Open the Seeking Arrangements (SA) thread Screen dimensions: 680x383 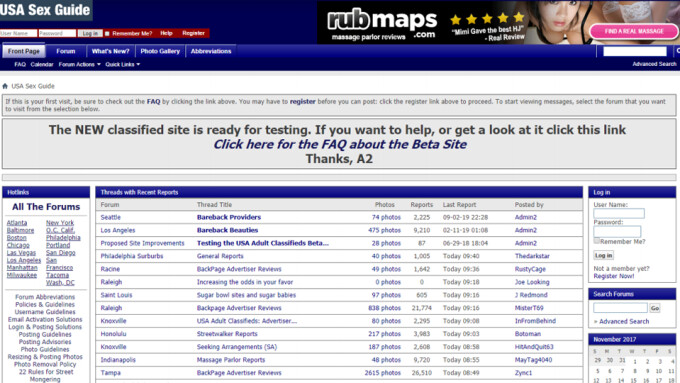click(x=237, y=347)
